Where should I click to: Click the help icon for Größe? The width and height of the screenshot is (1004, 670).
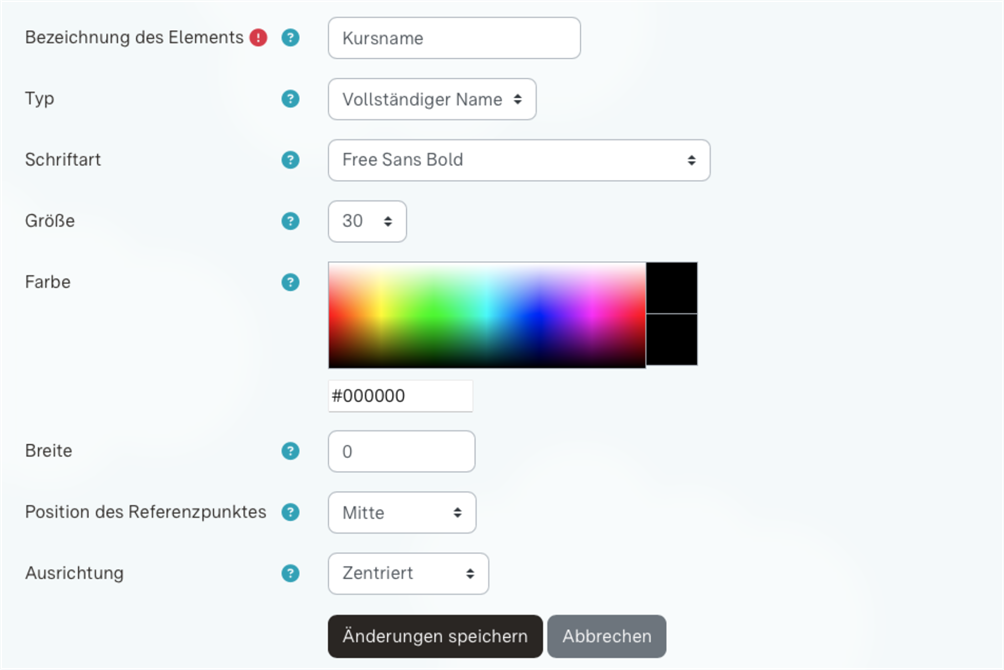click(290, 221)
